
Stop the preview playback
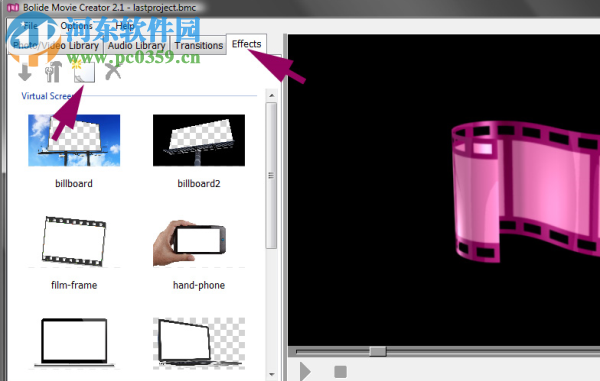point(340,371)
